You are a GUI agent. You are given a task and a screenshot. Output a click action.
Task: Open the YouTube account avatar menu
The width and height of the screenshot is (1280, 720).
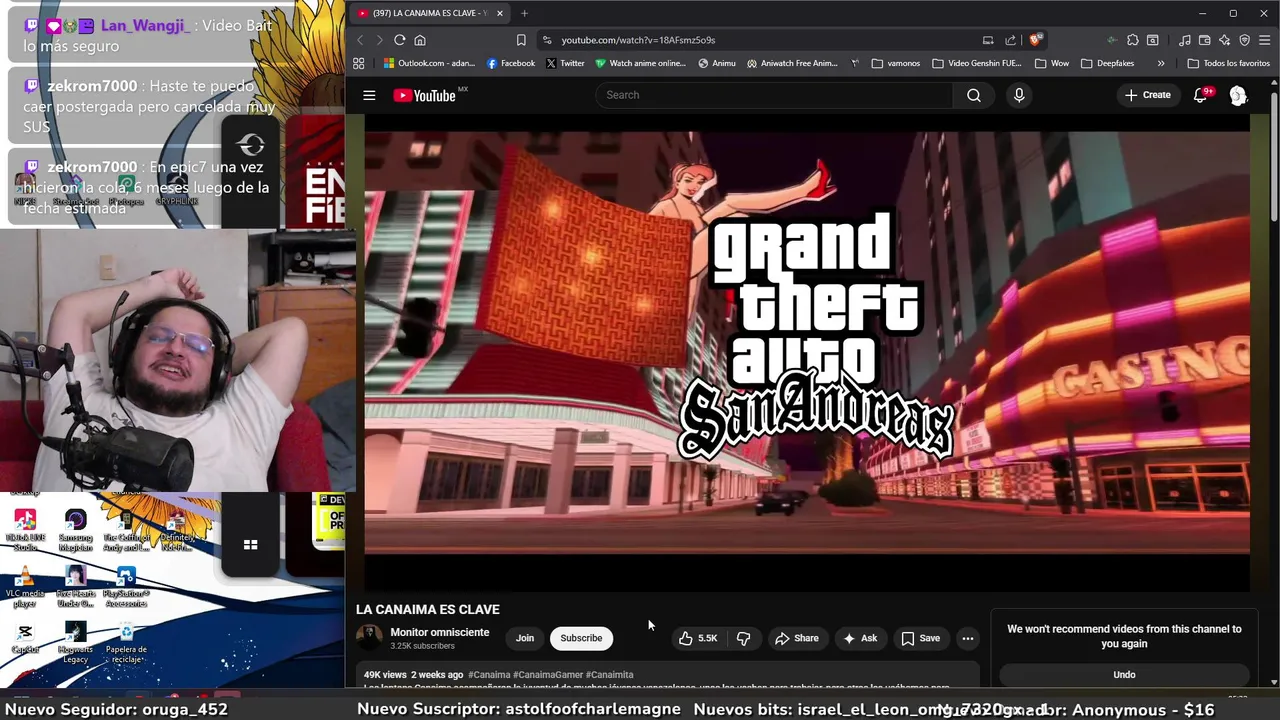(1238, 95)
